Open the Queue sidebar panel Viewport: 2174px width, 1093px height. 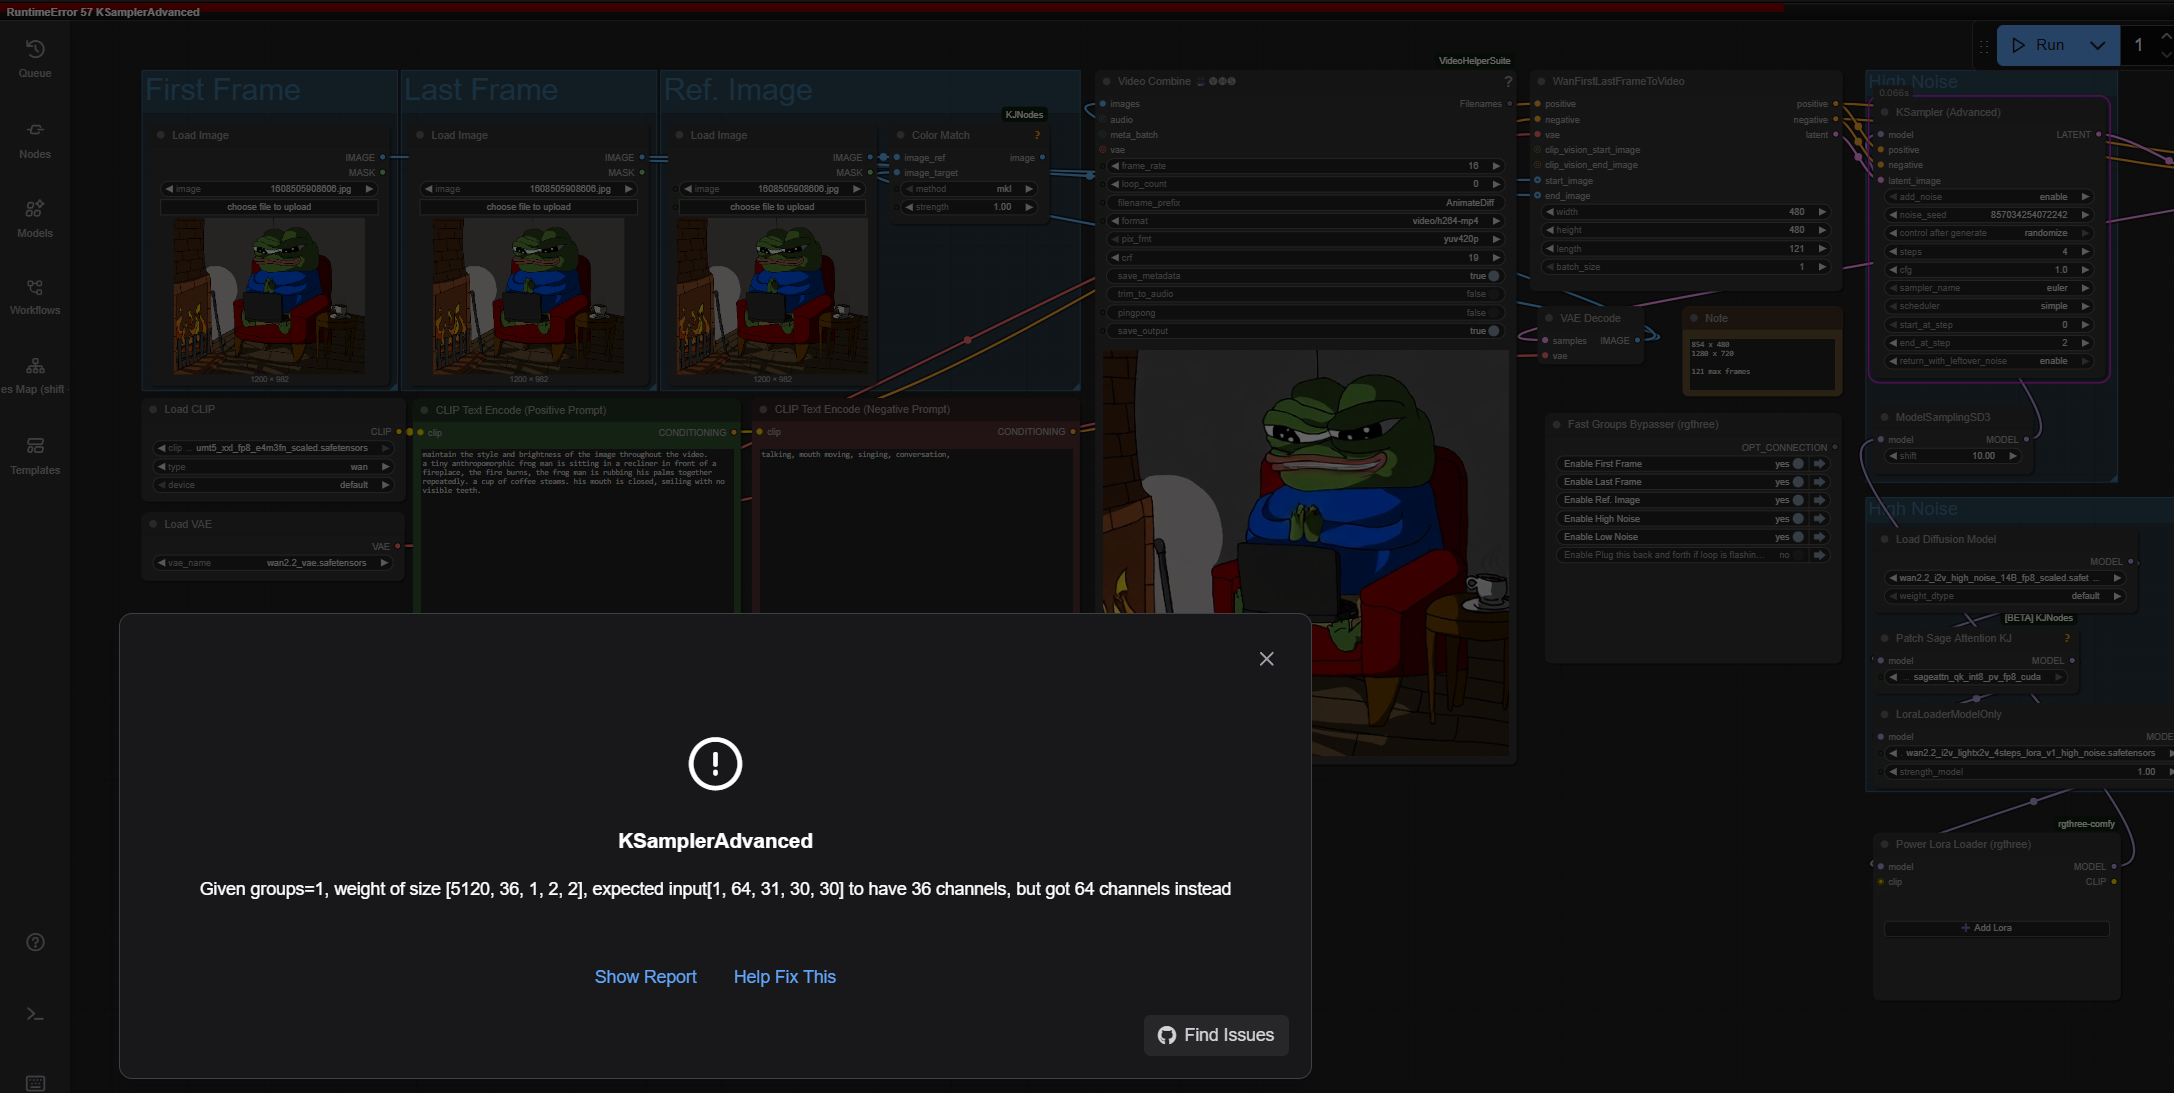[x=35, y=58]
